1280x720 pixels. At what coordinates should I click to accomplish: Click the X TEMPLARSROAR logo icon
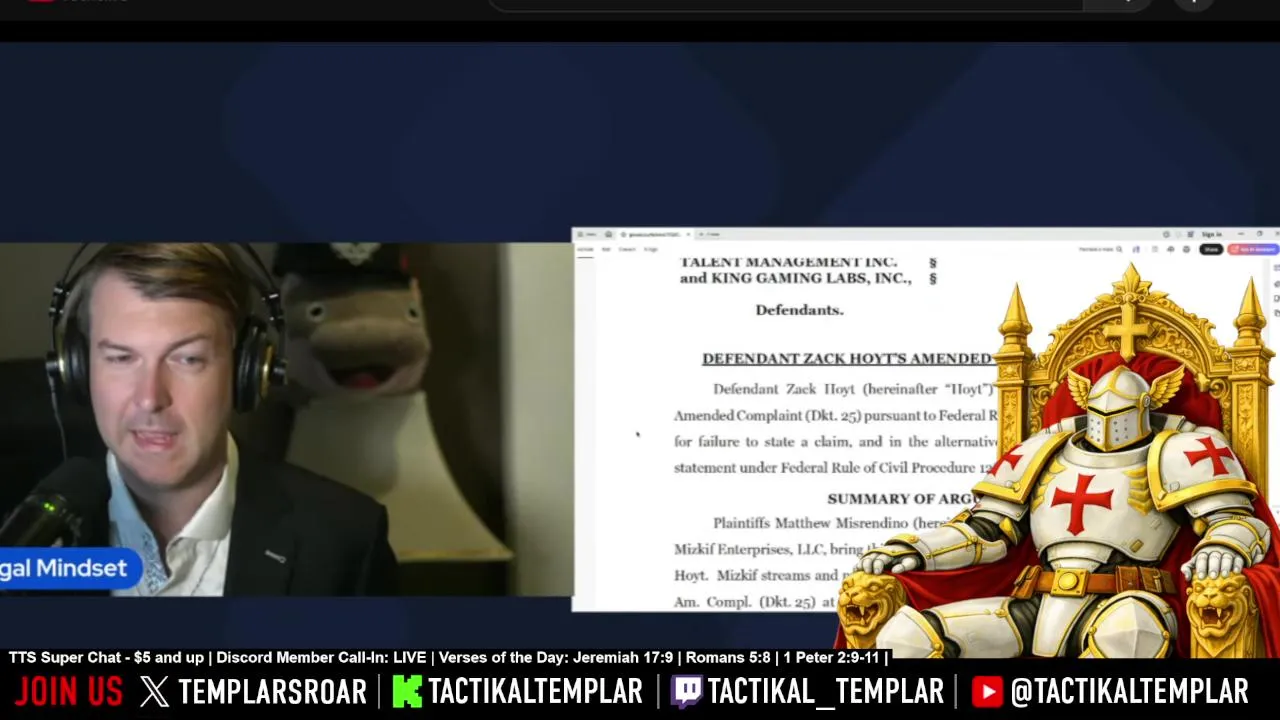coord(155,691)
